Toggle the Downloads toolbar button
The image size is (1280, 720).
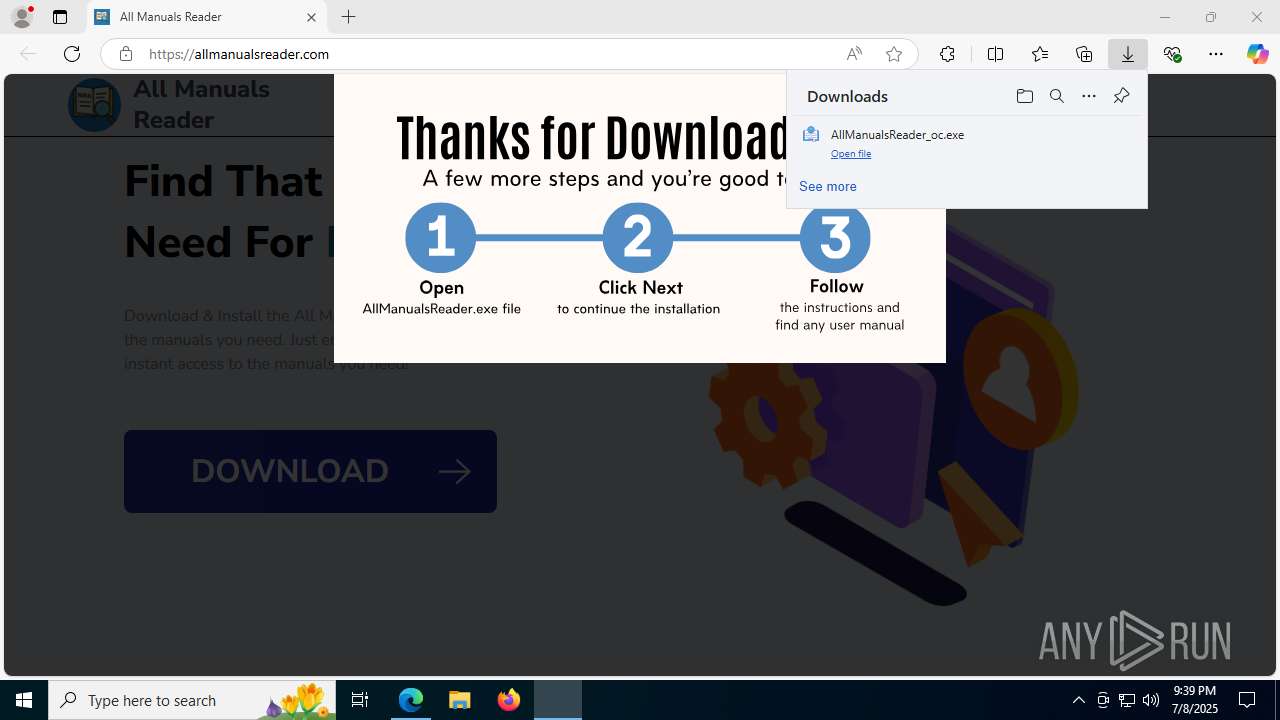[x=1128, y=54]
